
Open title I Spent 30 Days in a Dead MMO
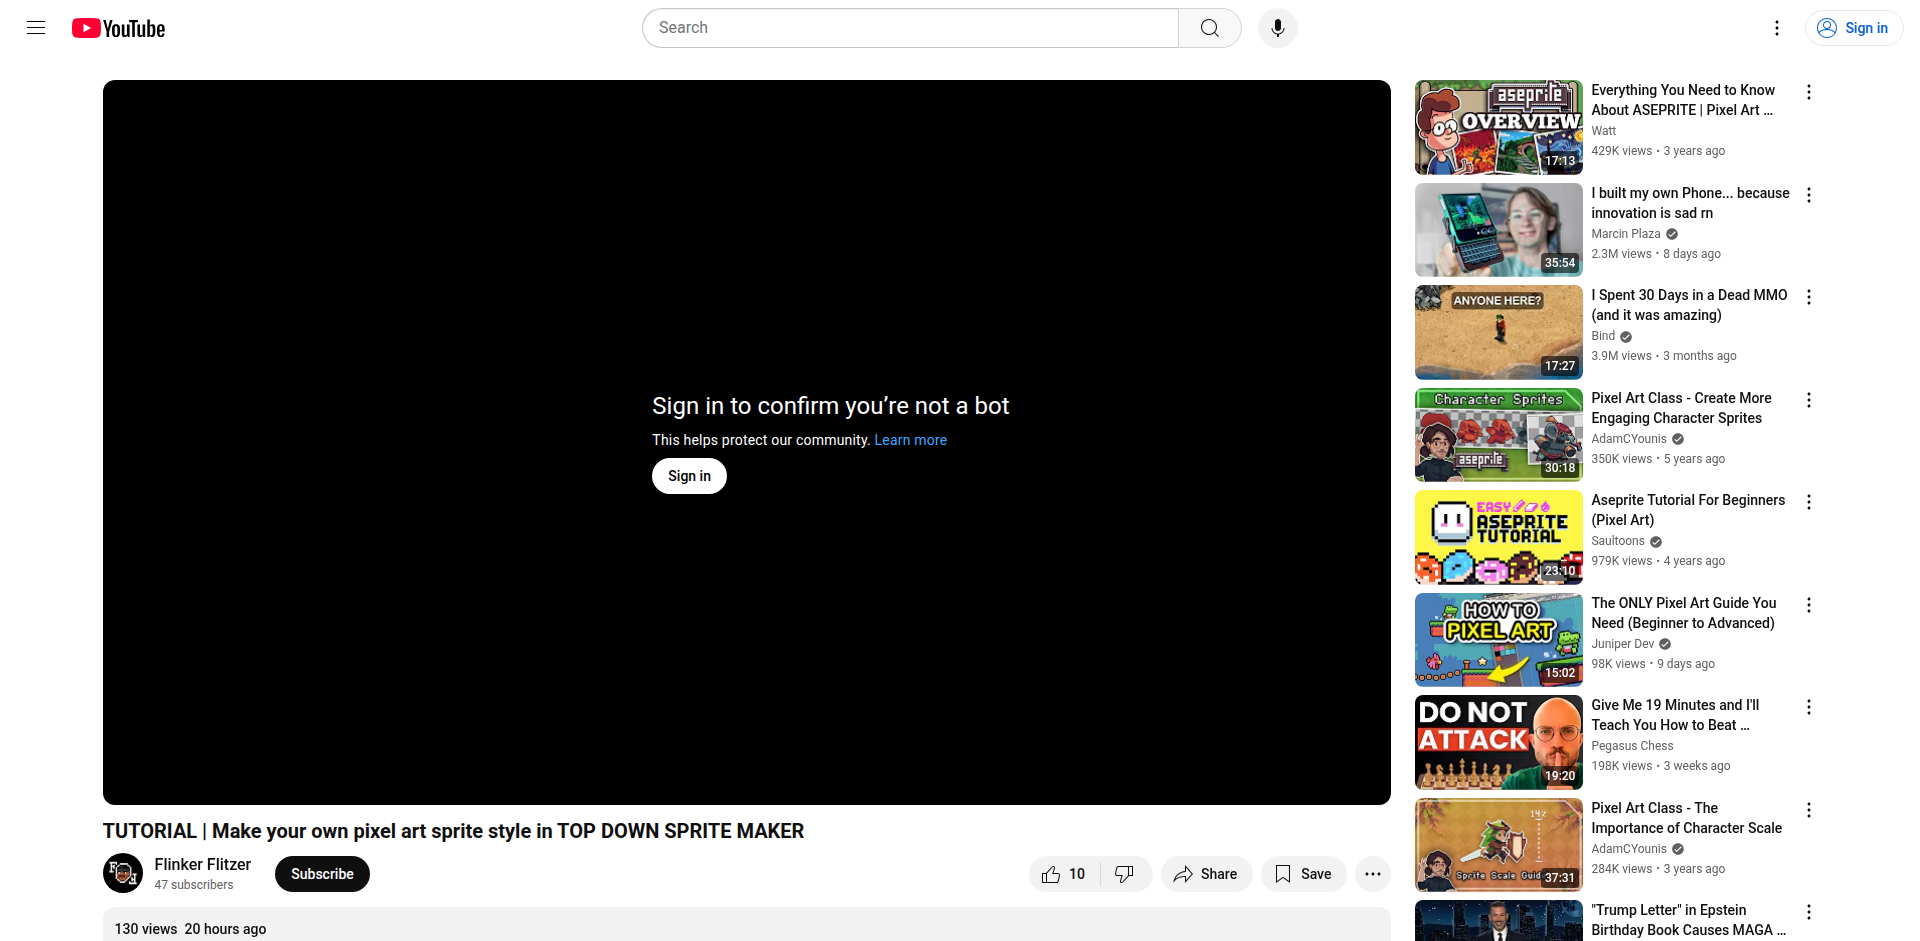pos(1689,305)
